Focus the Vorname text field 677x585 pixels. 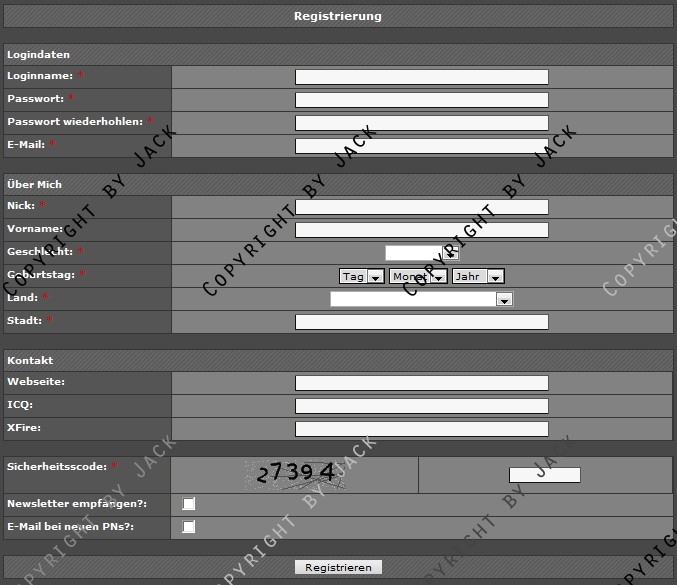(x=422, y=230)
